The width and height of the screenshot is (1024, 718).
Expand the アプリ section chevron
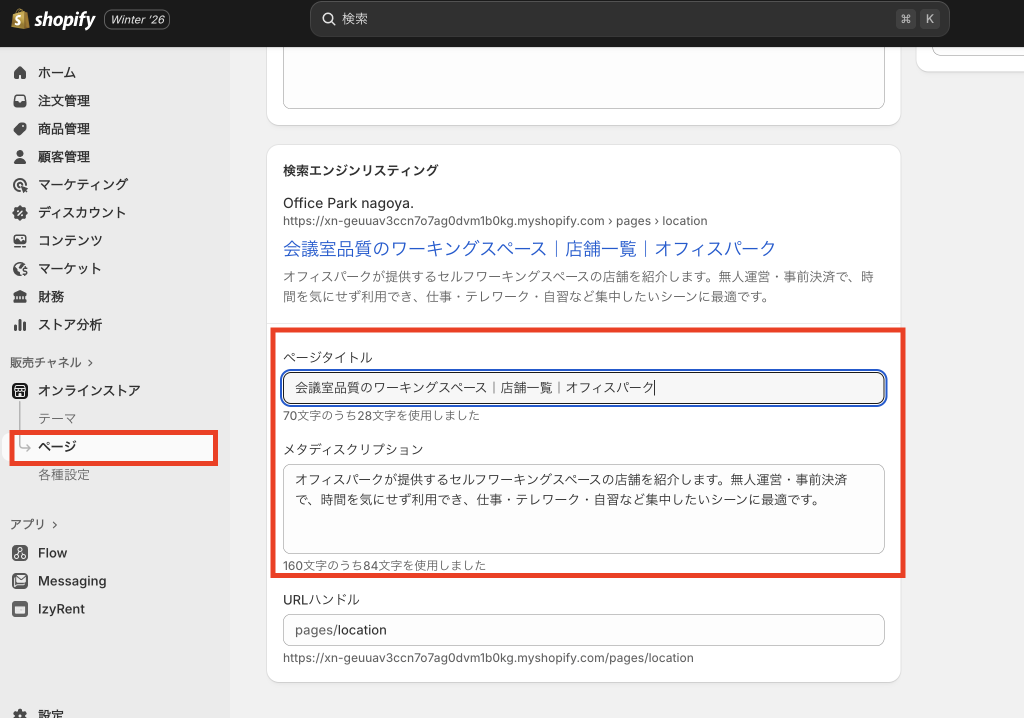click(55, 524)
